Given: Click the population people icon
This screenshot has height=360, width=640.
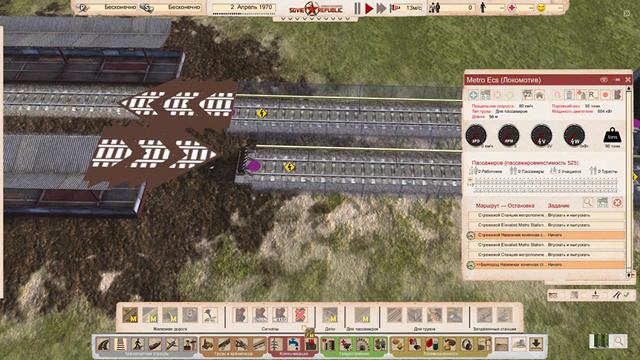Looking at the screenshot, I should 434,7.
